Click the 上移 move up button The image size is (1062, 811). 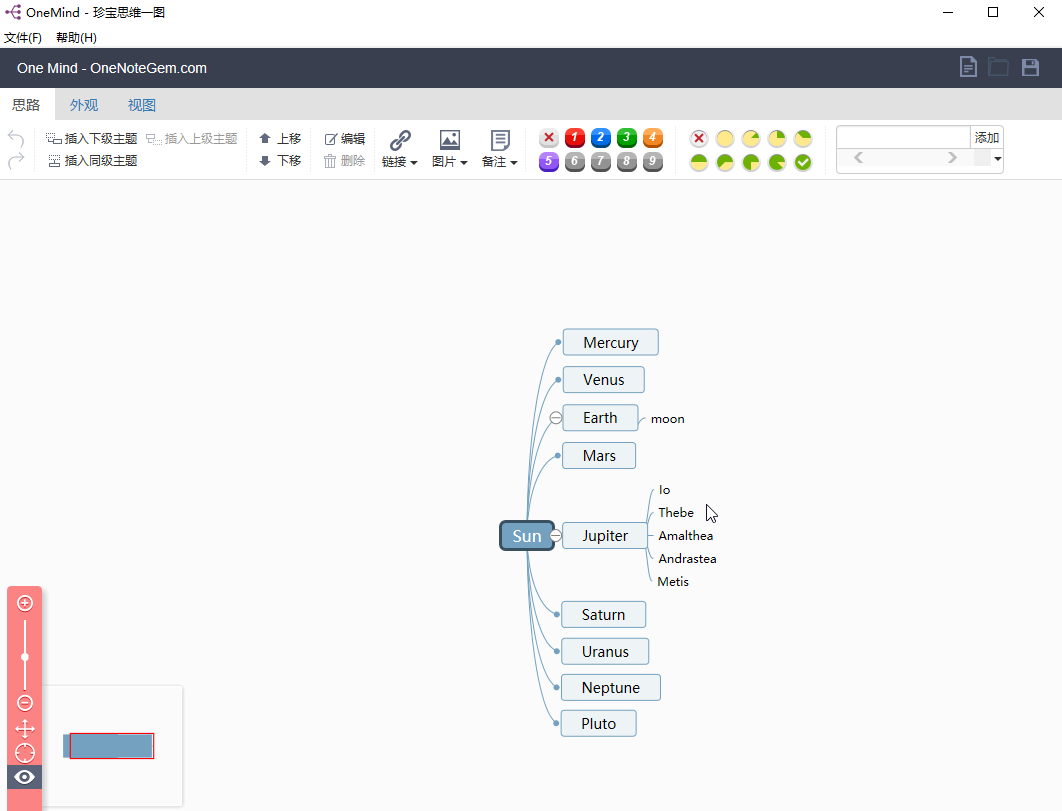pyautogui.click(x=280, y=139)
